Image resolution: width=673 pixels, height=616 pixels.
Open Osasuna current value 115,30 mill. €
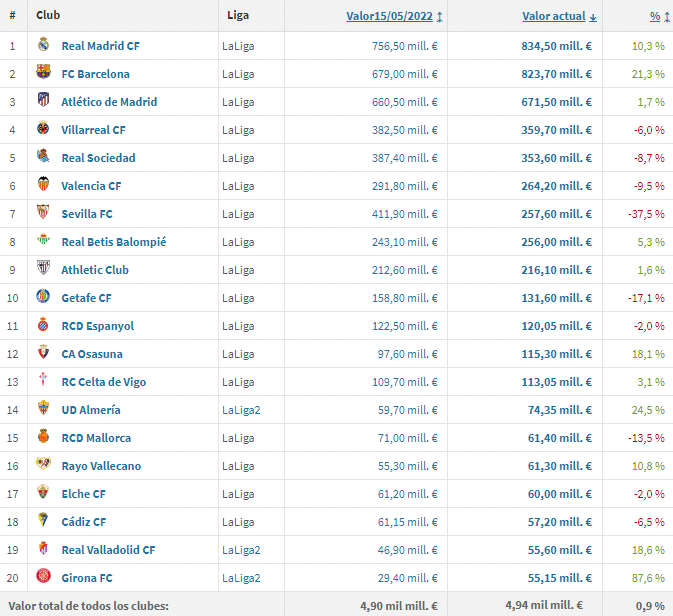(557, 354)
